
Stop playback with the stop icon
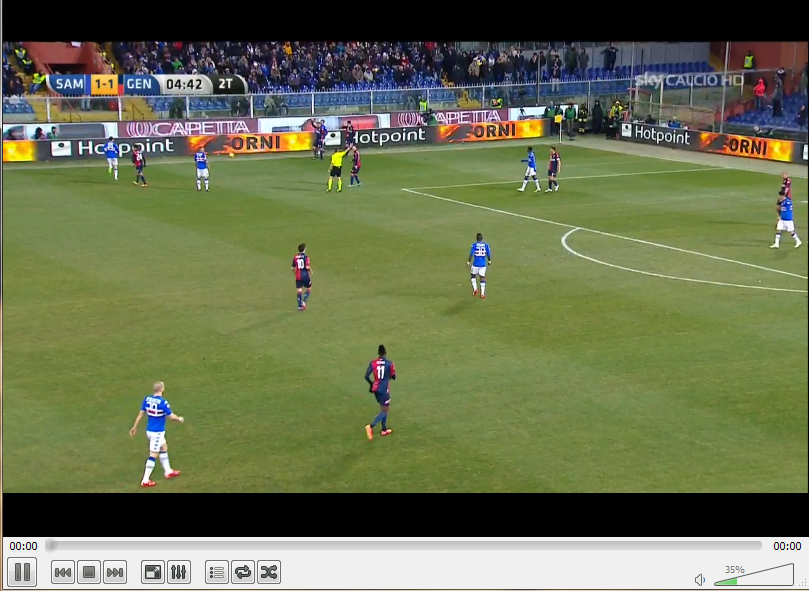coord(87,572)
